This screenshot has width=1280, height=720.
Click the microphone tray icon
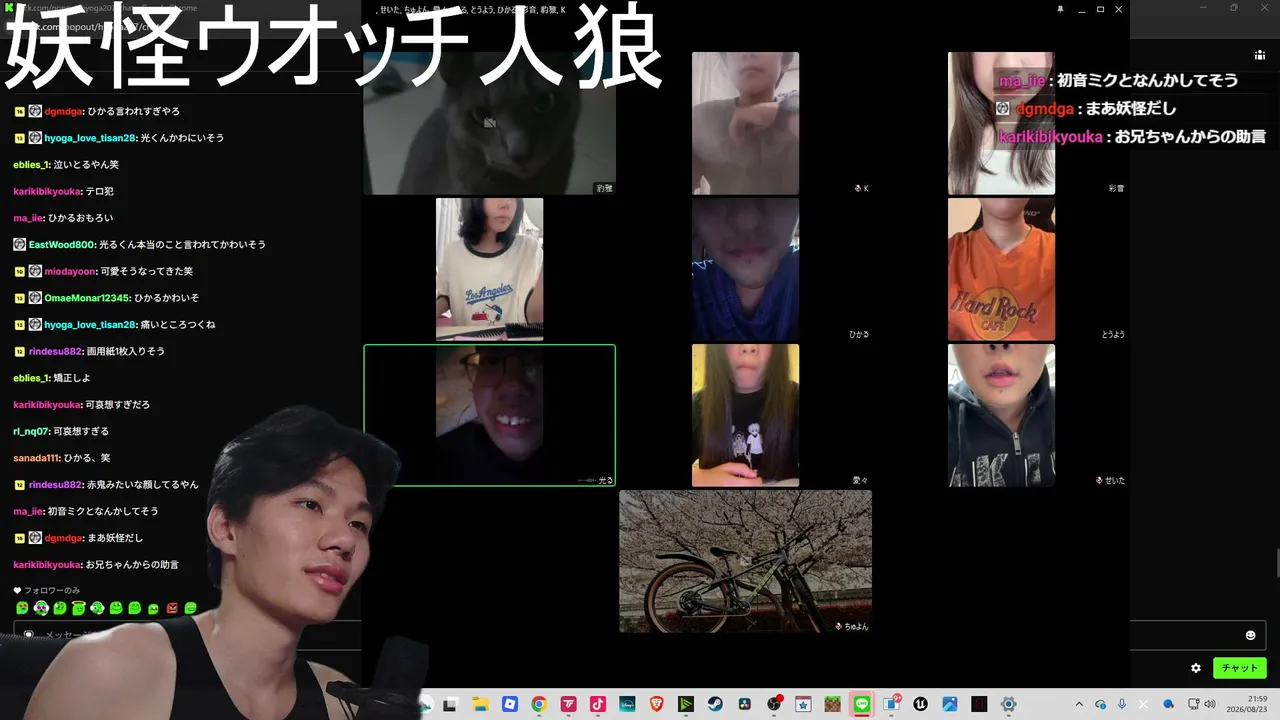[x=1122, y=704]
